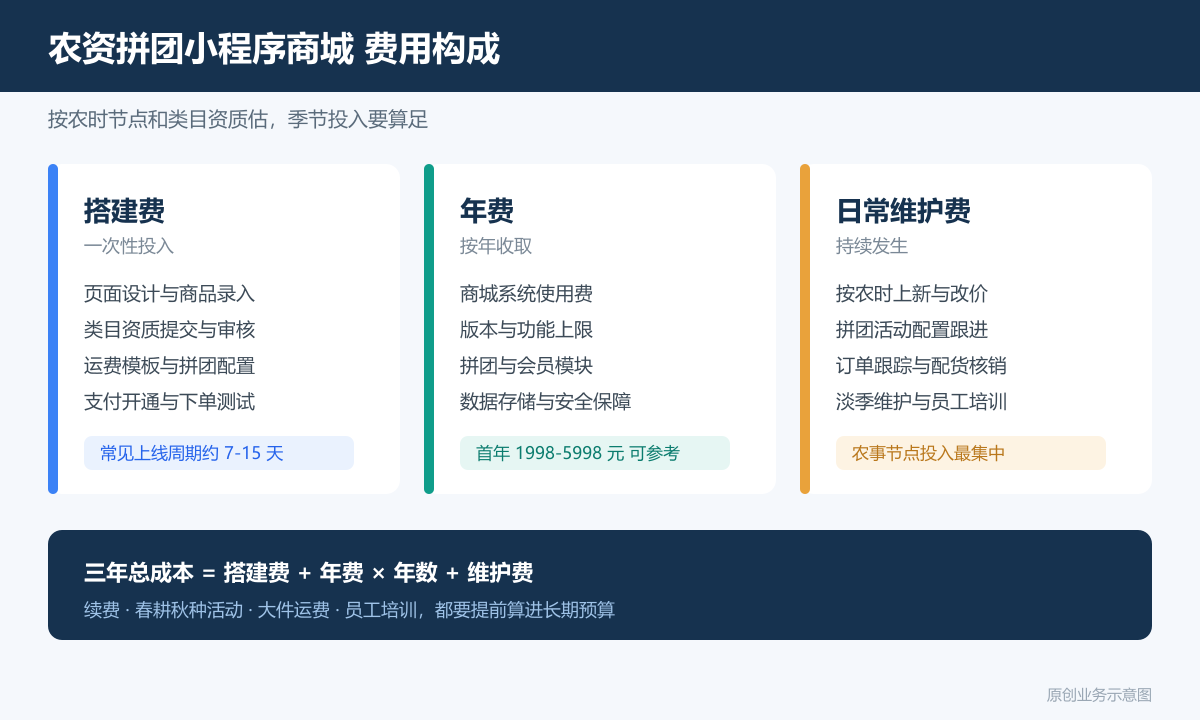This screenshot has height=720, width=1200.
Task: Click the note starting with 续费 · 春耕秋种活动
Action: 350,610
